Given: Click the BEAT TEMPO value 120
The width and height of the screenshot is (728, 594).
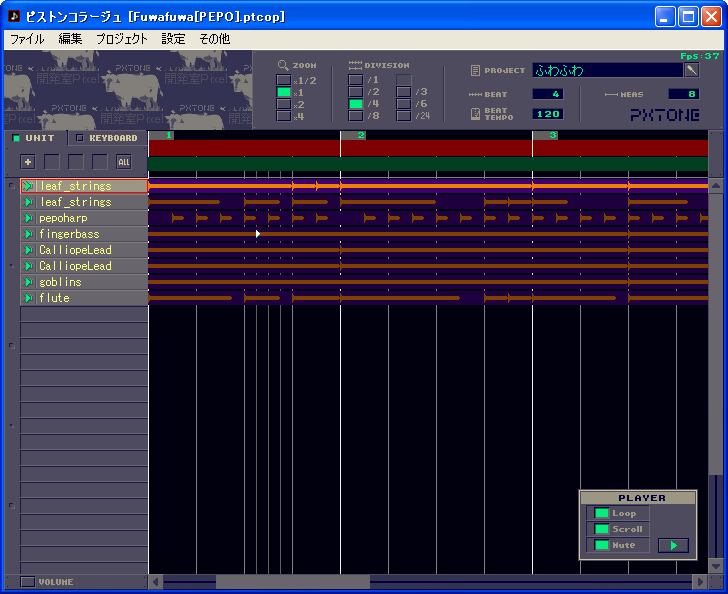Looking at the screenshot, I should click(x=548, y=114).
